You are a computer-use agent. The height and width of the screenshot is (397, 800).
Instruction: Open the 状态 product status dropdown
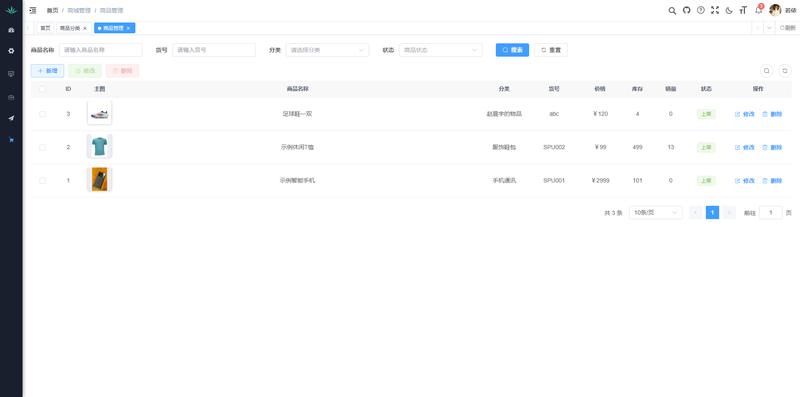click(441, 50)
